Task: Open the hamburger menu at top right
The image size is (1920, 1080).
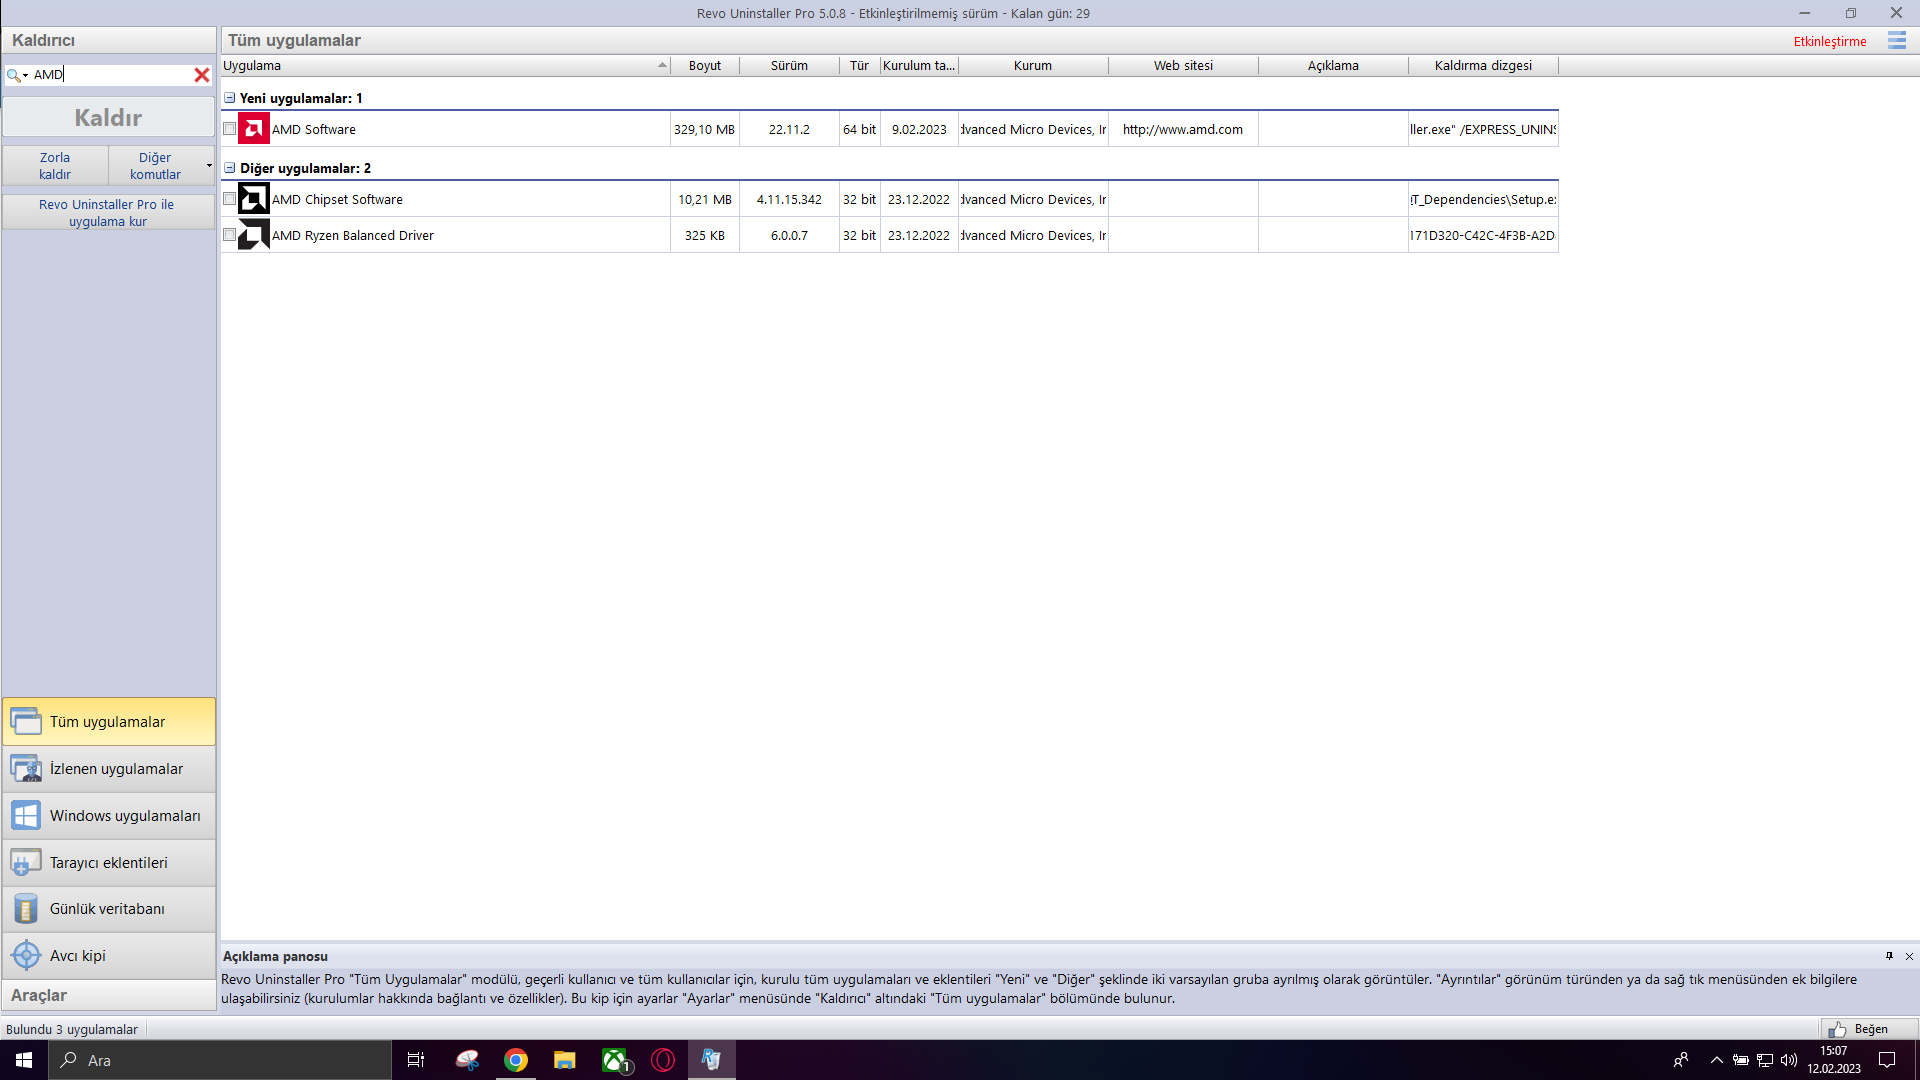Action: tap(1896, 41)
